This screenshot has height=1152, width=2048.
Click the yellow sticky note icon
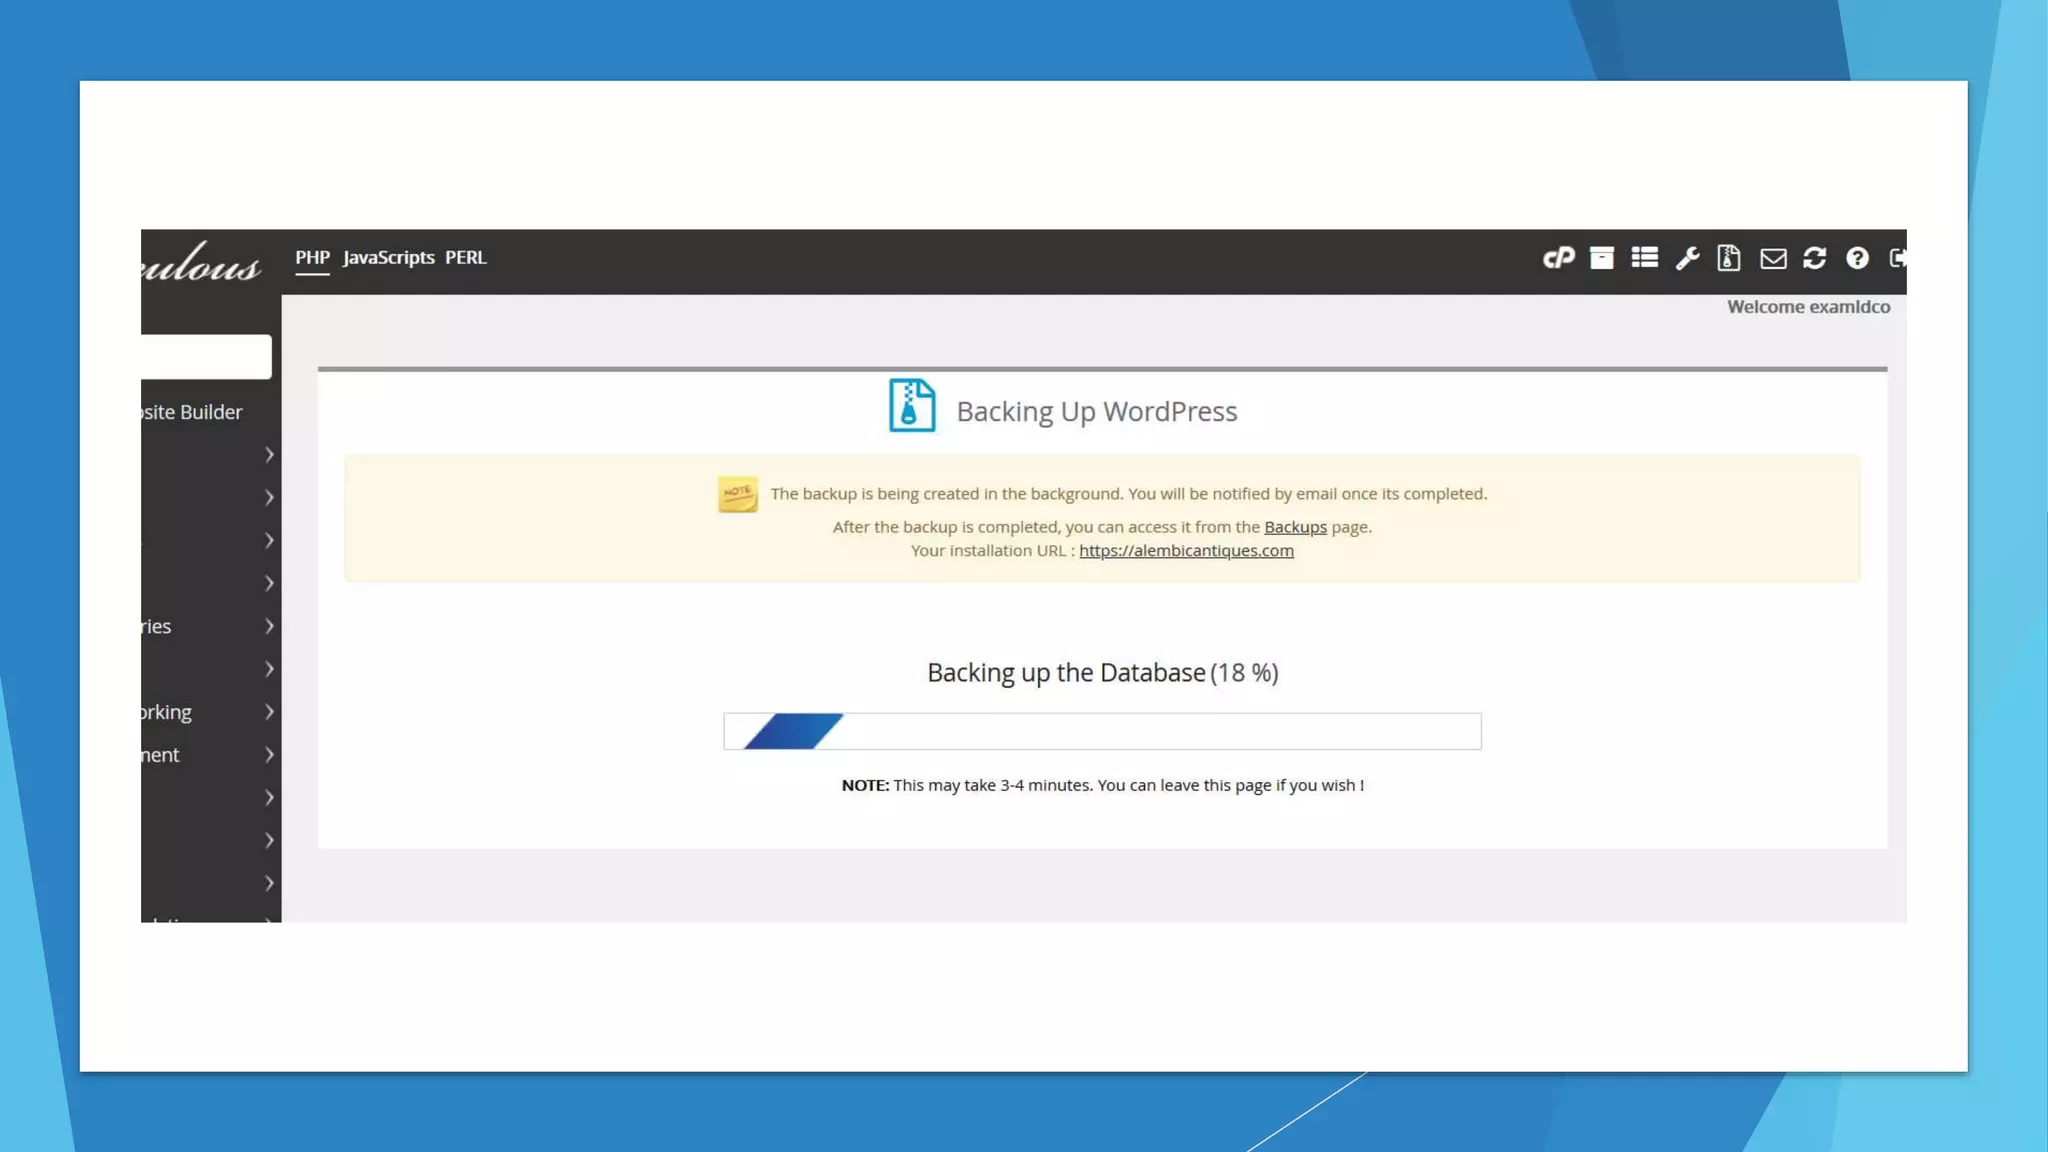click(x=738, y=494)
